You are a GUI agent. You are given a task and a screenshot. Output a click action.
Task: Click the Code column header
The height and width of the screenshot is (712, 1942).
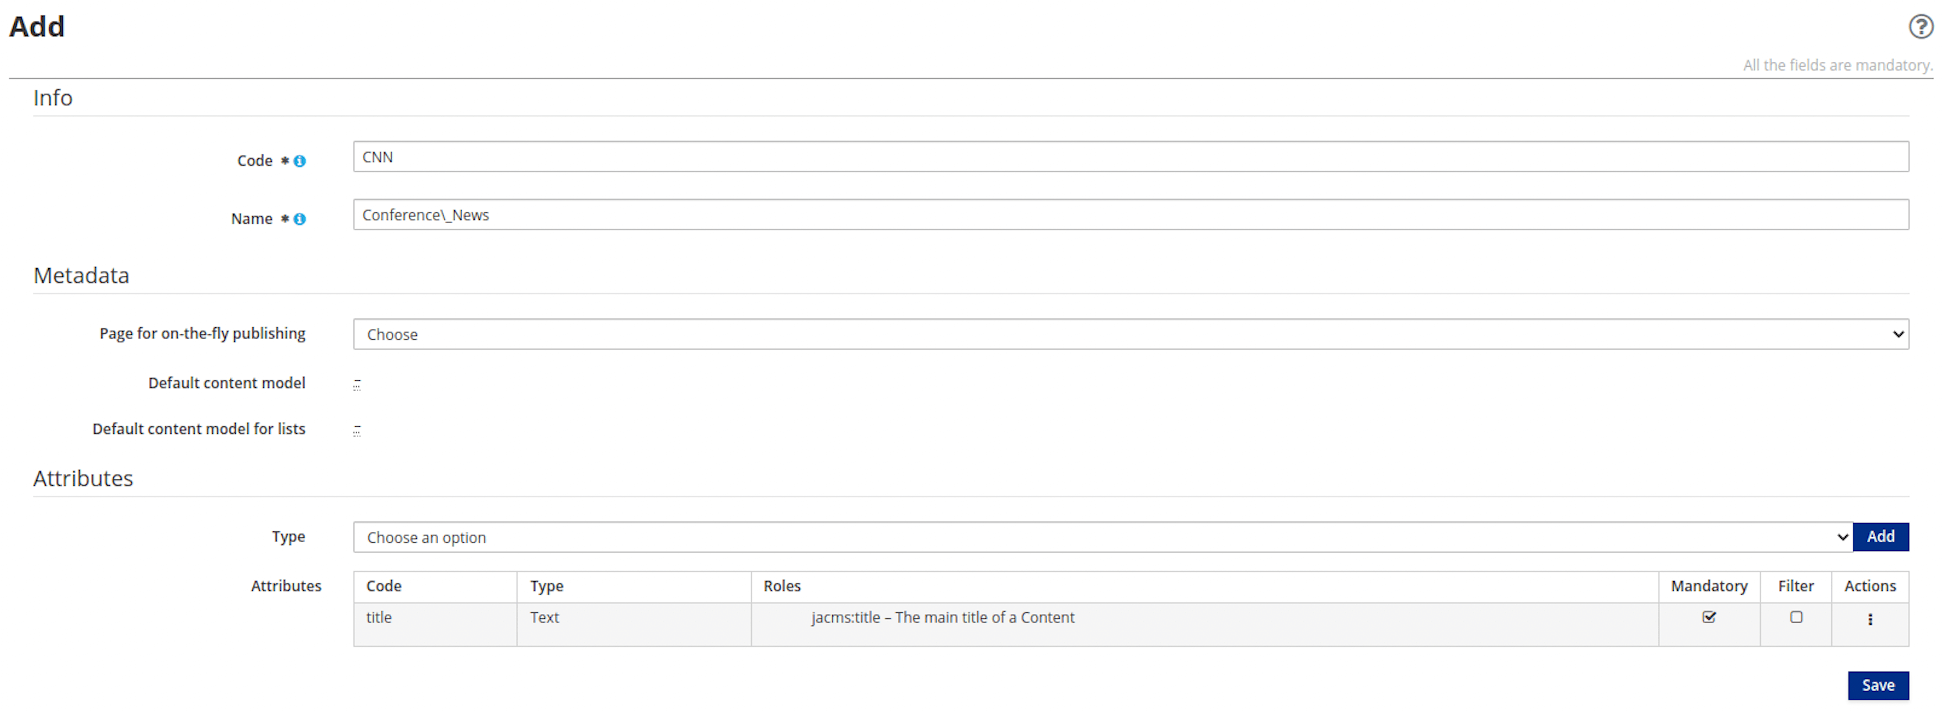[x=384, y=587]
